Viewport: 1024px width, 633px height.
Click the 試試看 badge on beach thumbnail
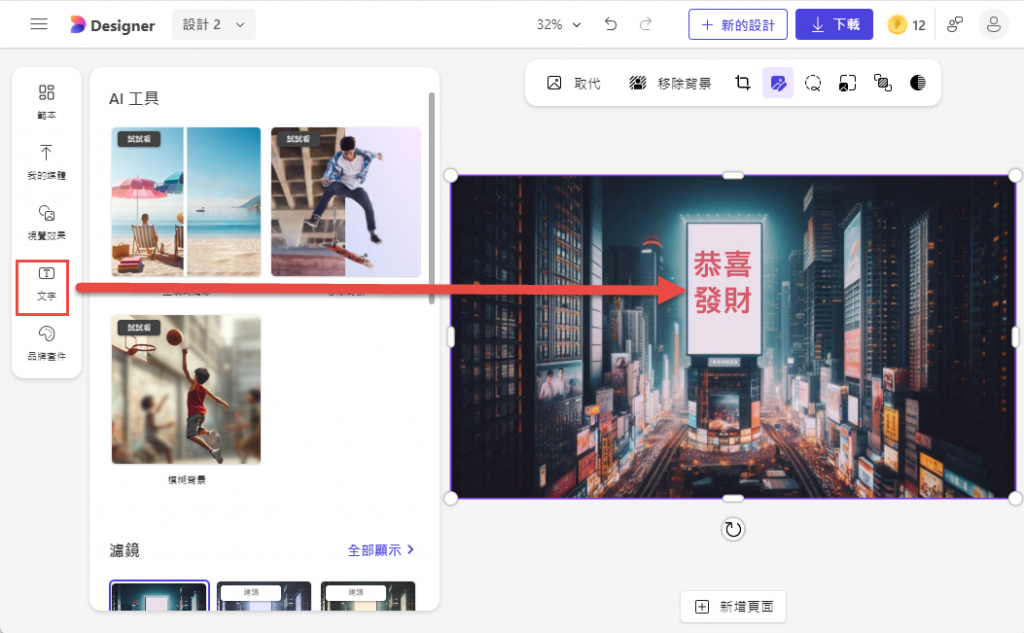point(139,139)
